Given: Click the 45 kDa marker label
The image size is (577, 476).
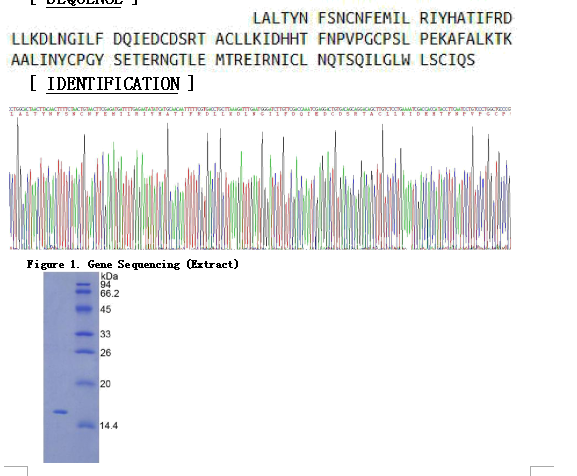Looking at the screenshot, I should click(x=106, y=309).
